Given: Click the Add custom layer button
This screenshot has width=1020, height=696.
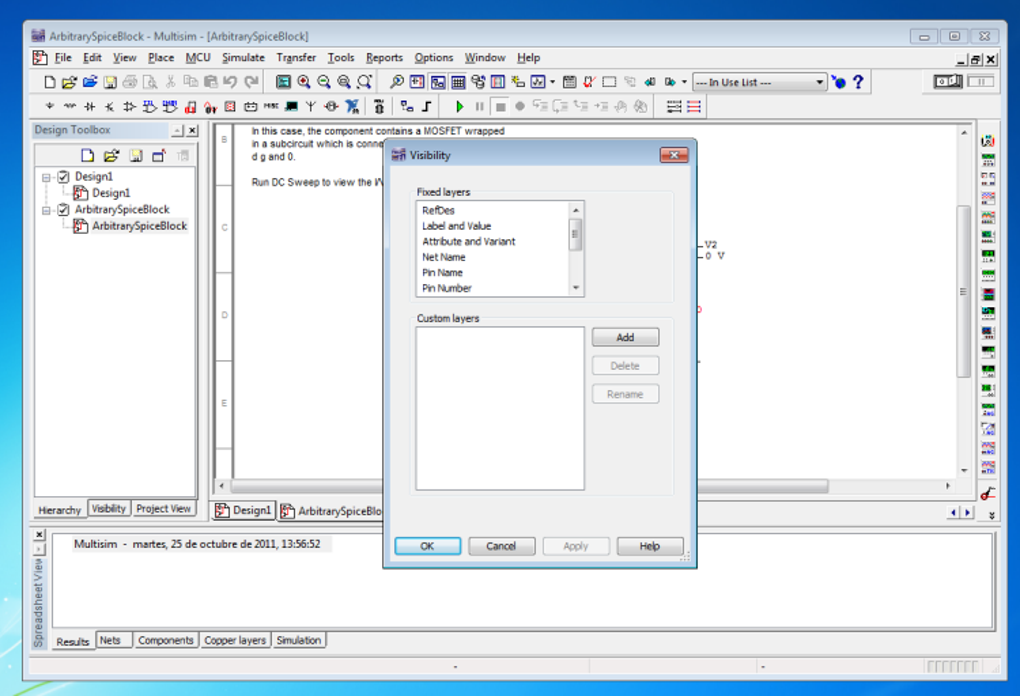Looking at the screenshot, I should (625, 337).
